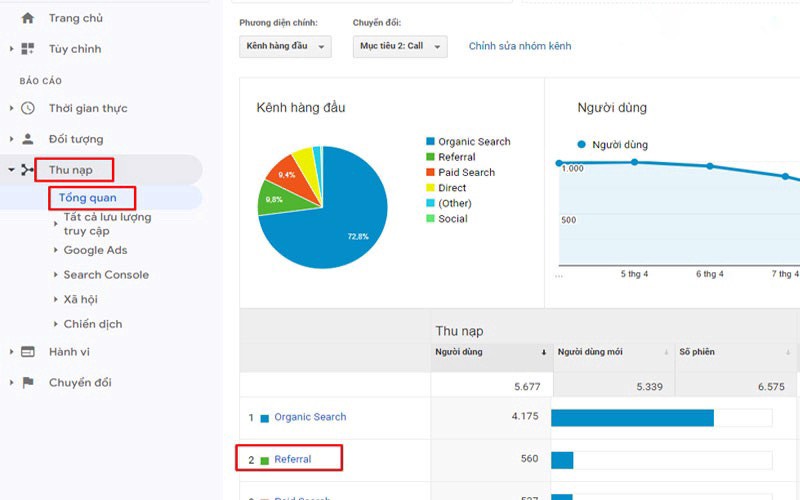Click the Referral users value 560

coord(530,459)
